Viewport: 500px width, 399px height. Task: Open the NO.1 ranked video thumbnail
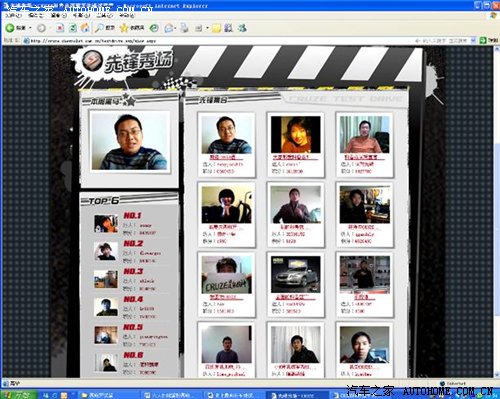106,224
